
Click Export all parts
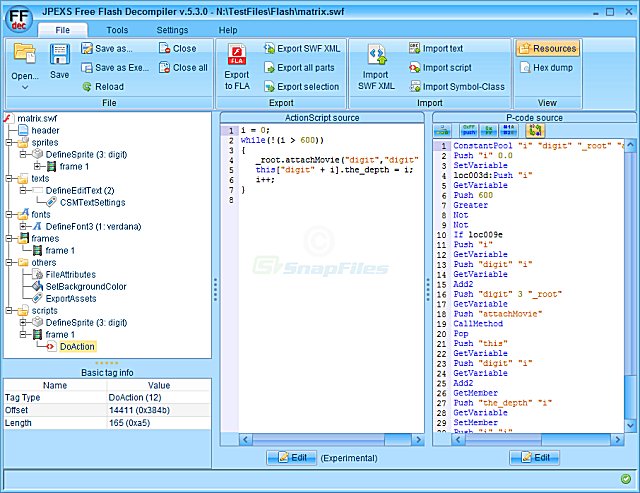tap(299, 67)
